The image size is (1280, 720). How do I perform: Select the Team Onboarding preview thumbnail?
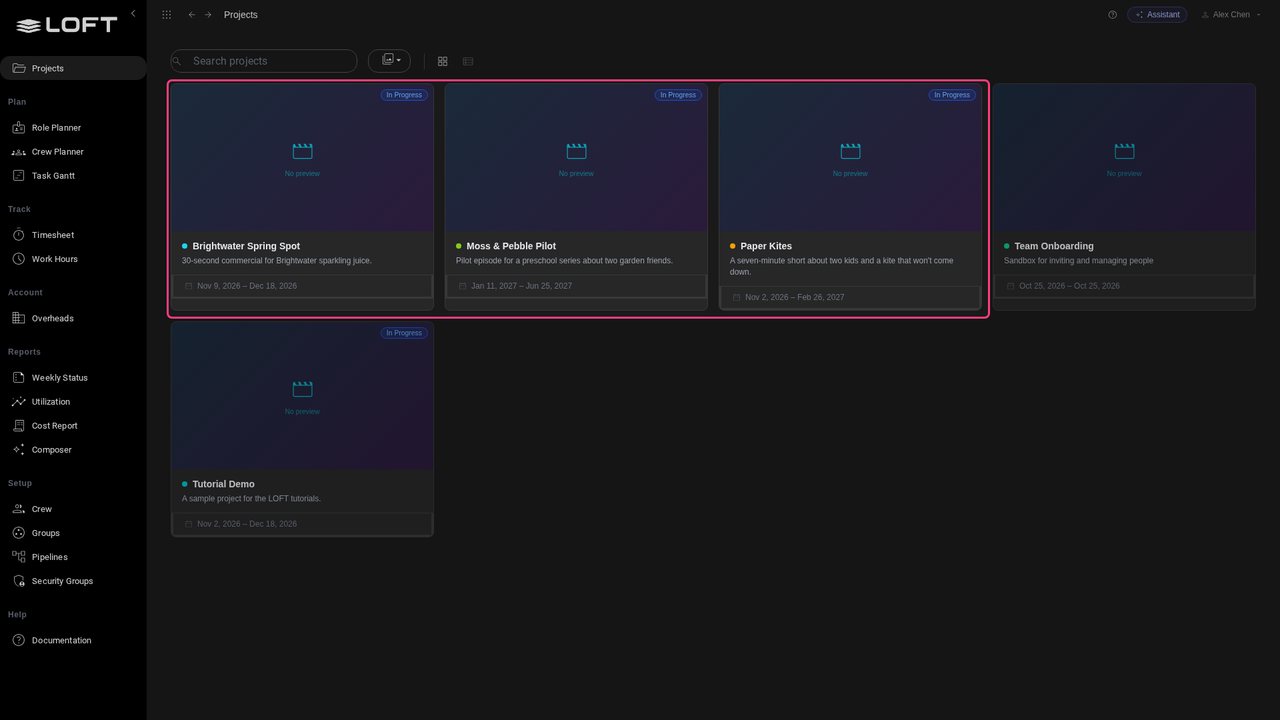[1124, 158]
